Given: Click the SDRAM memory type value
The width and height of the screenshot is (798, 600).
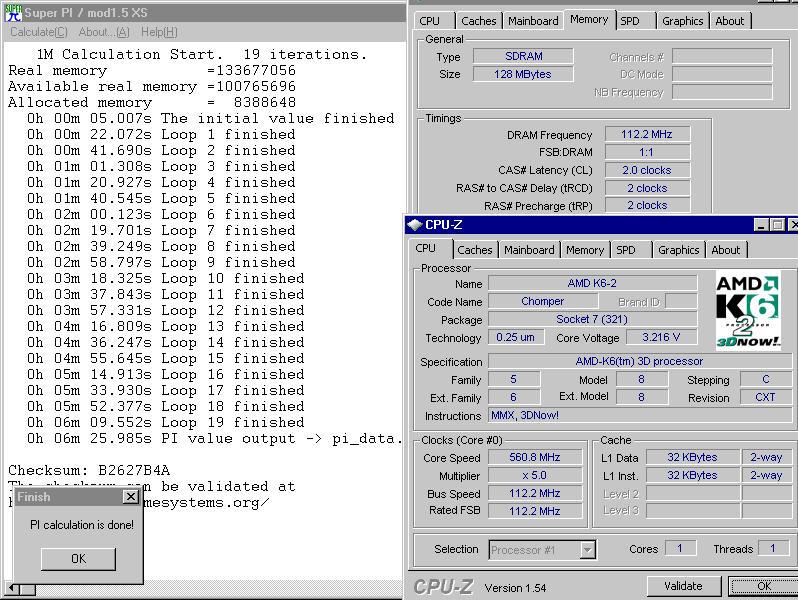Looking at the screenshot, I should click(x=523, y=56).
